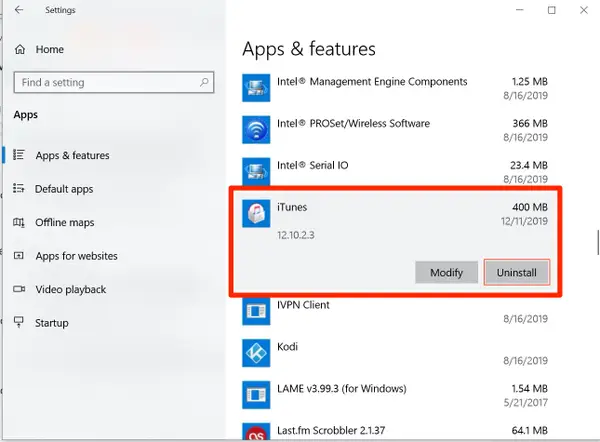Open the Default apps section
This screenshot has width=600, height=442.
pyautogui.click(x=64, y=189)
